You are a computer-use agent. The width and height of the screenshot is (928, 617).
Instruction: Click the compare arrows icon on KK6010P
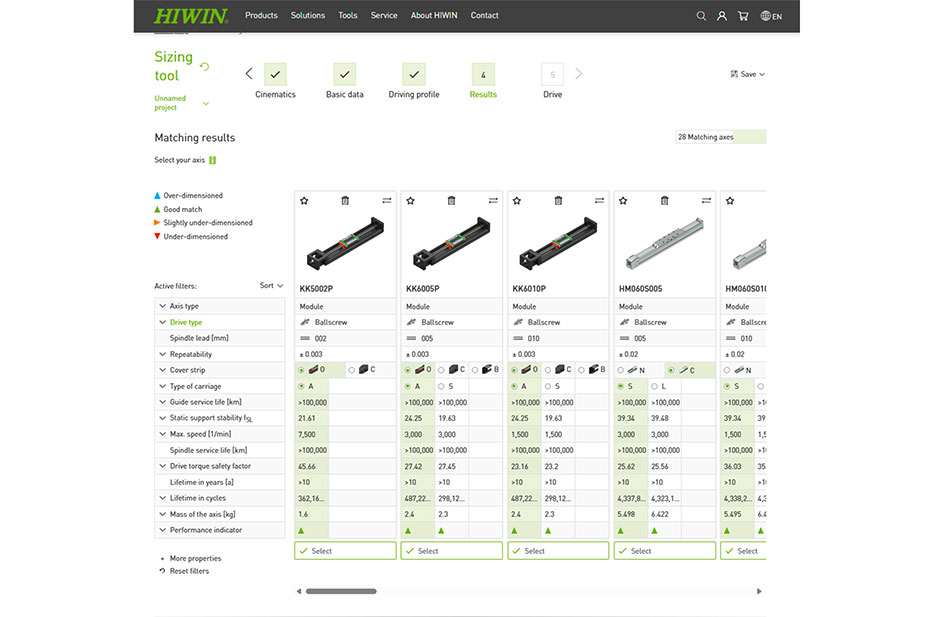[x=599, y=201]
